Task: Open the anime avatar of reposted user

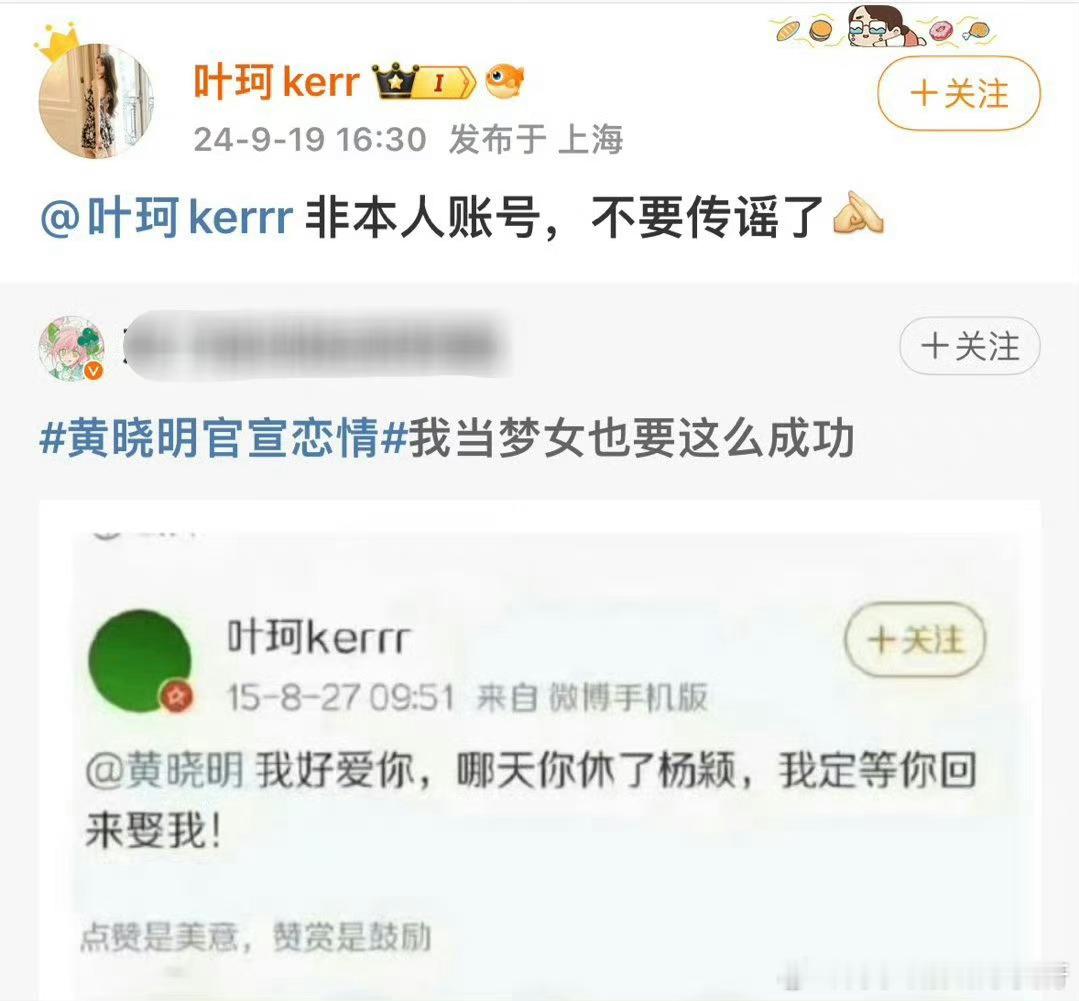Action: click(72, 348)
